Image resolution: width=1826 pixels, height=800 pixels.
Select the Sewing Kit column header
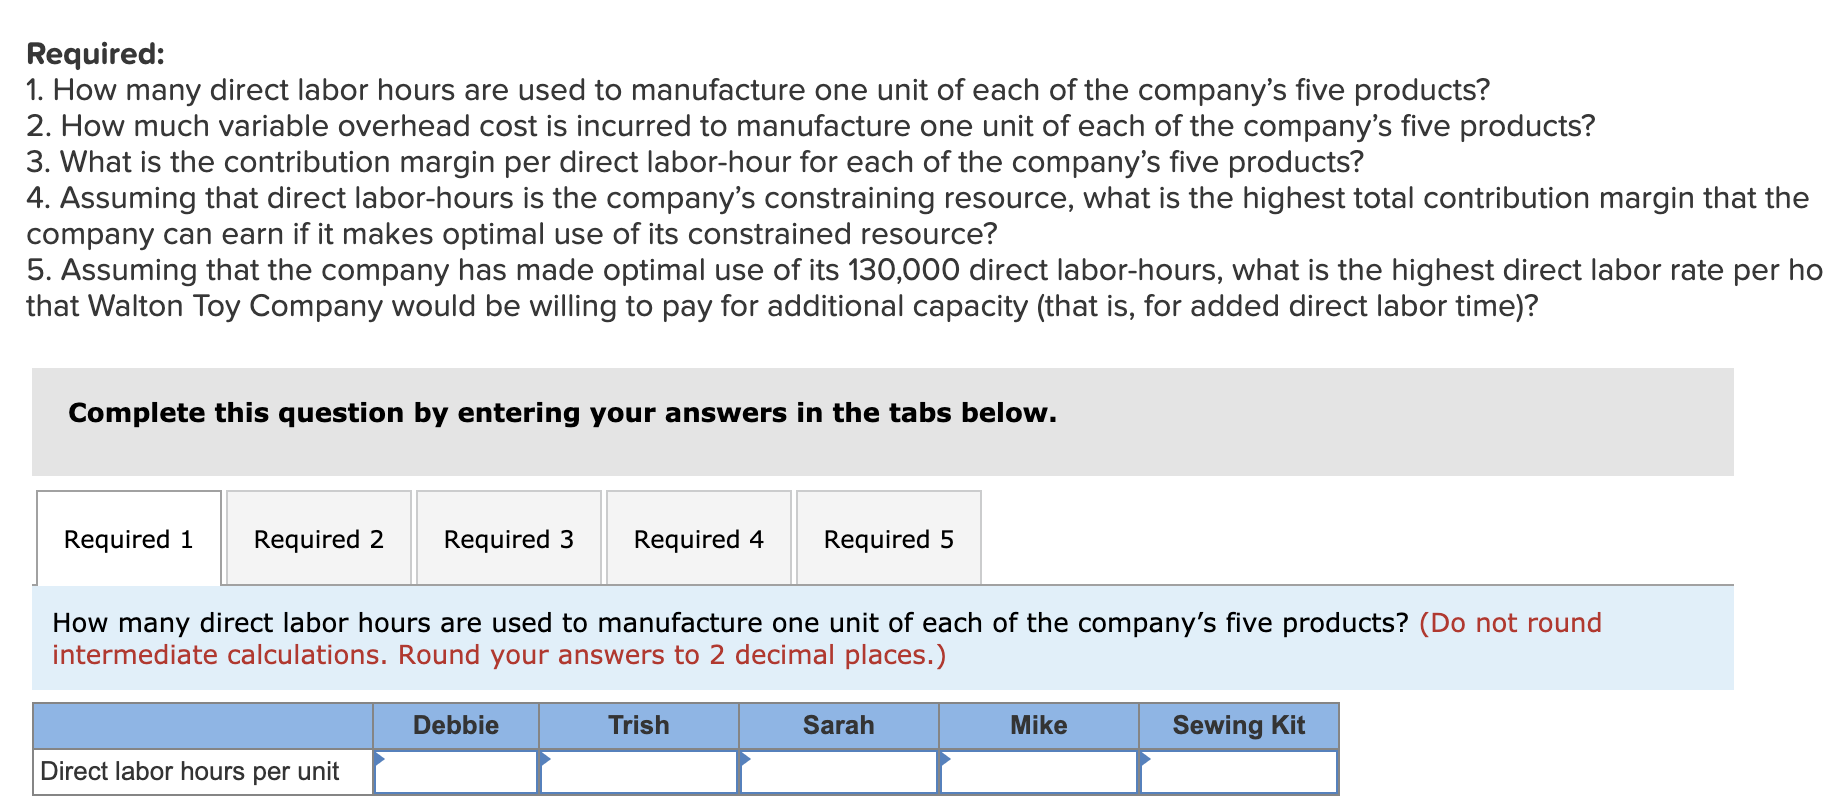[1239, 725]
